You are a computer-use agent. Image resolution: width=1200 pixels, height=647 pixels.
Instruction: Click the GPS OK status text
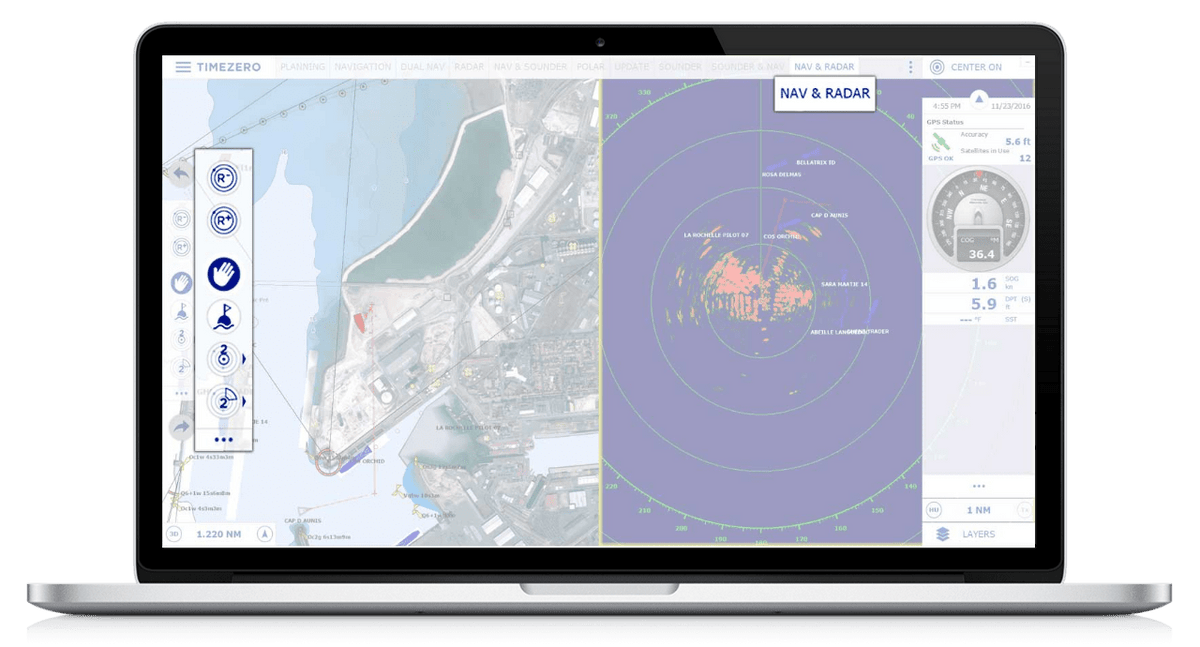click(942, 158)
